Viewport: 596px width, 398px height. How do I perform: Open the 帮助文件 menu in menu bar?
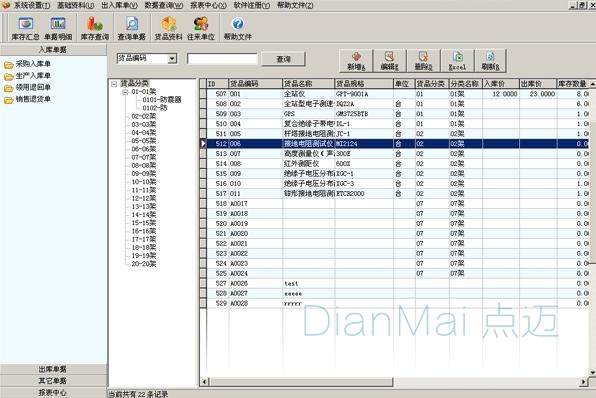pyautogui.click(x=295, y=5)
